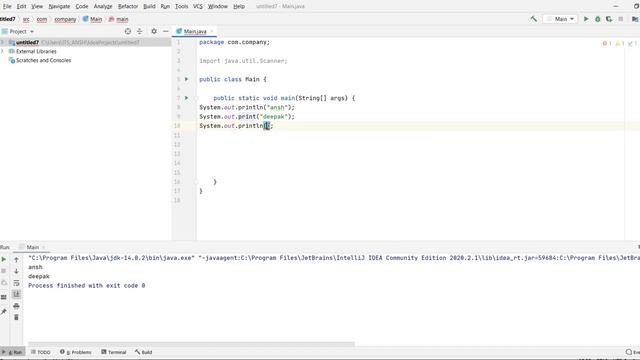Expand the External Libraries node
Image resolution: width=640 pixels, height=360 pixels.
click(2, 51)
